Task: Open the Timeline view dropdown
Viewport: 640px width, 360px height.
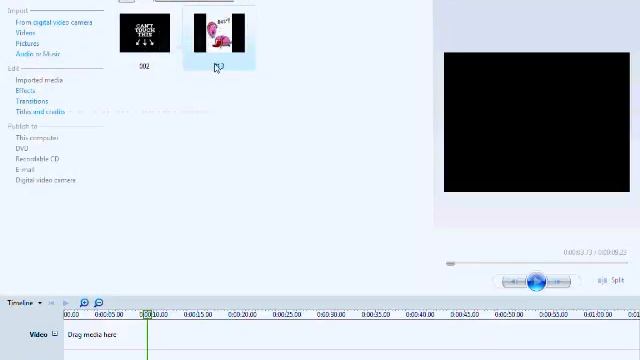Action: click(40, 303)
